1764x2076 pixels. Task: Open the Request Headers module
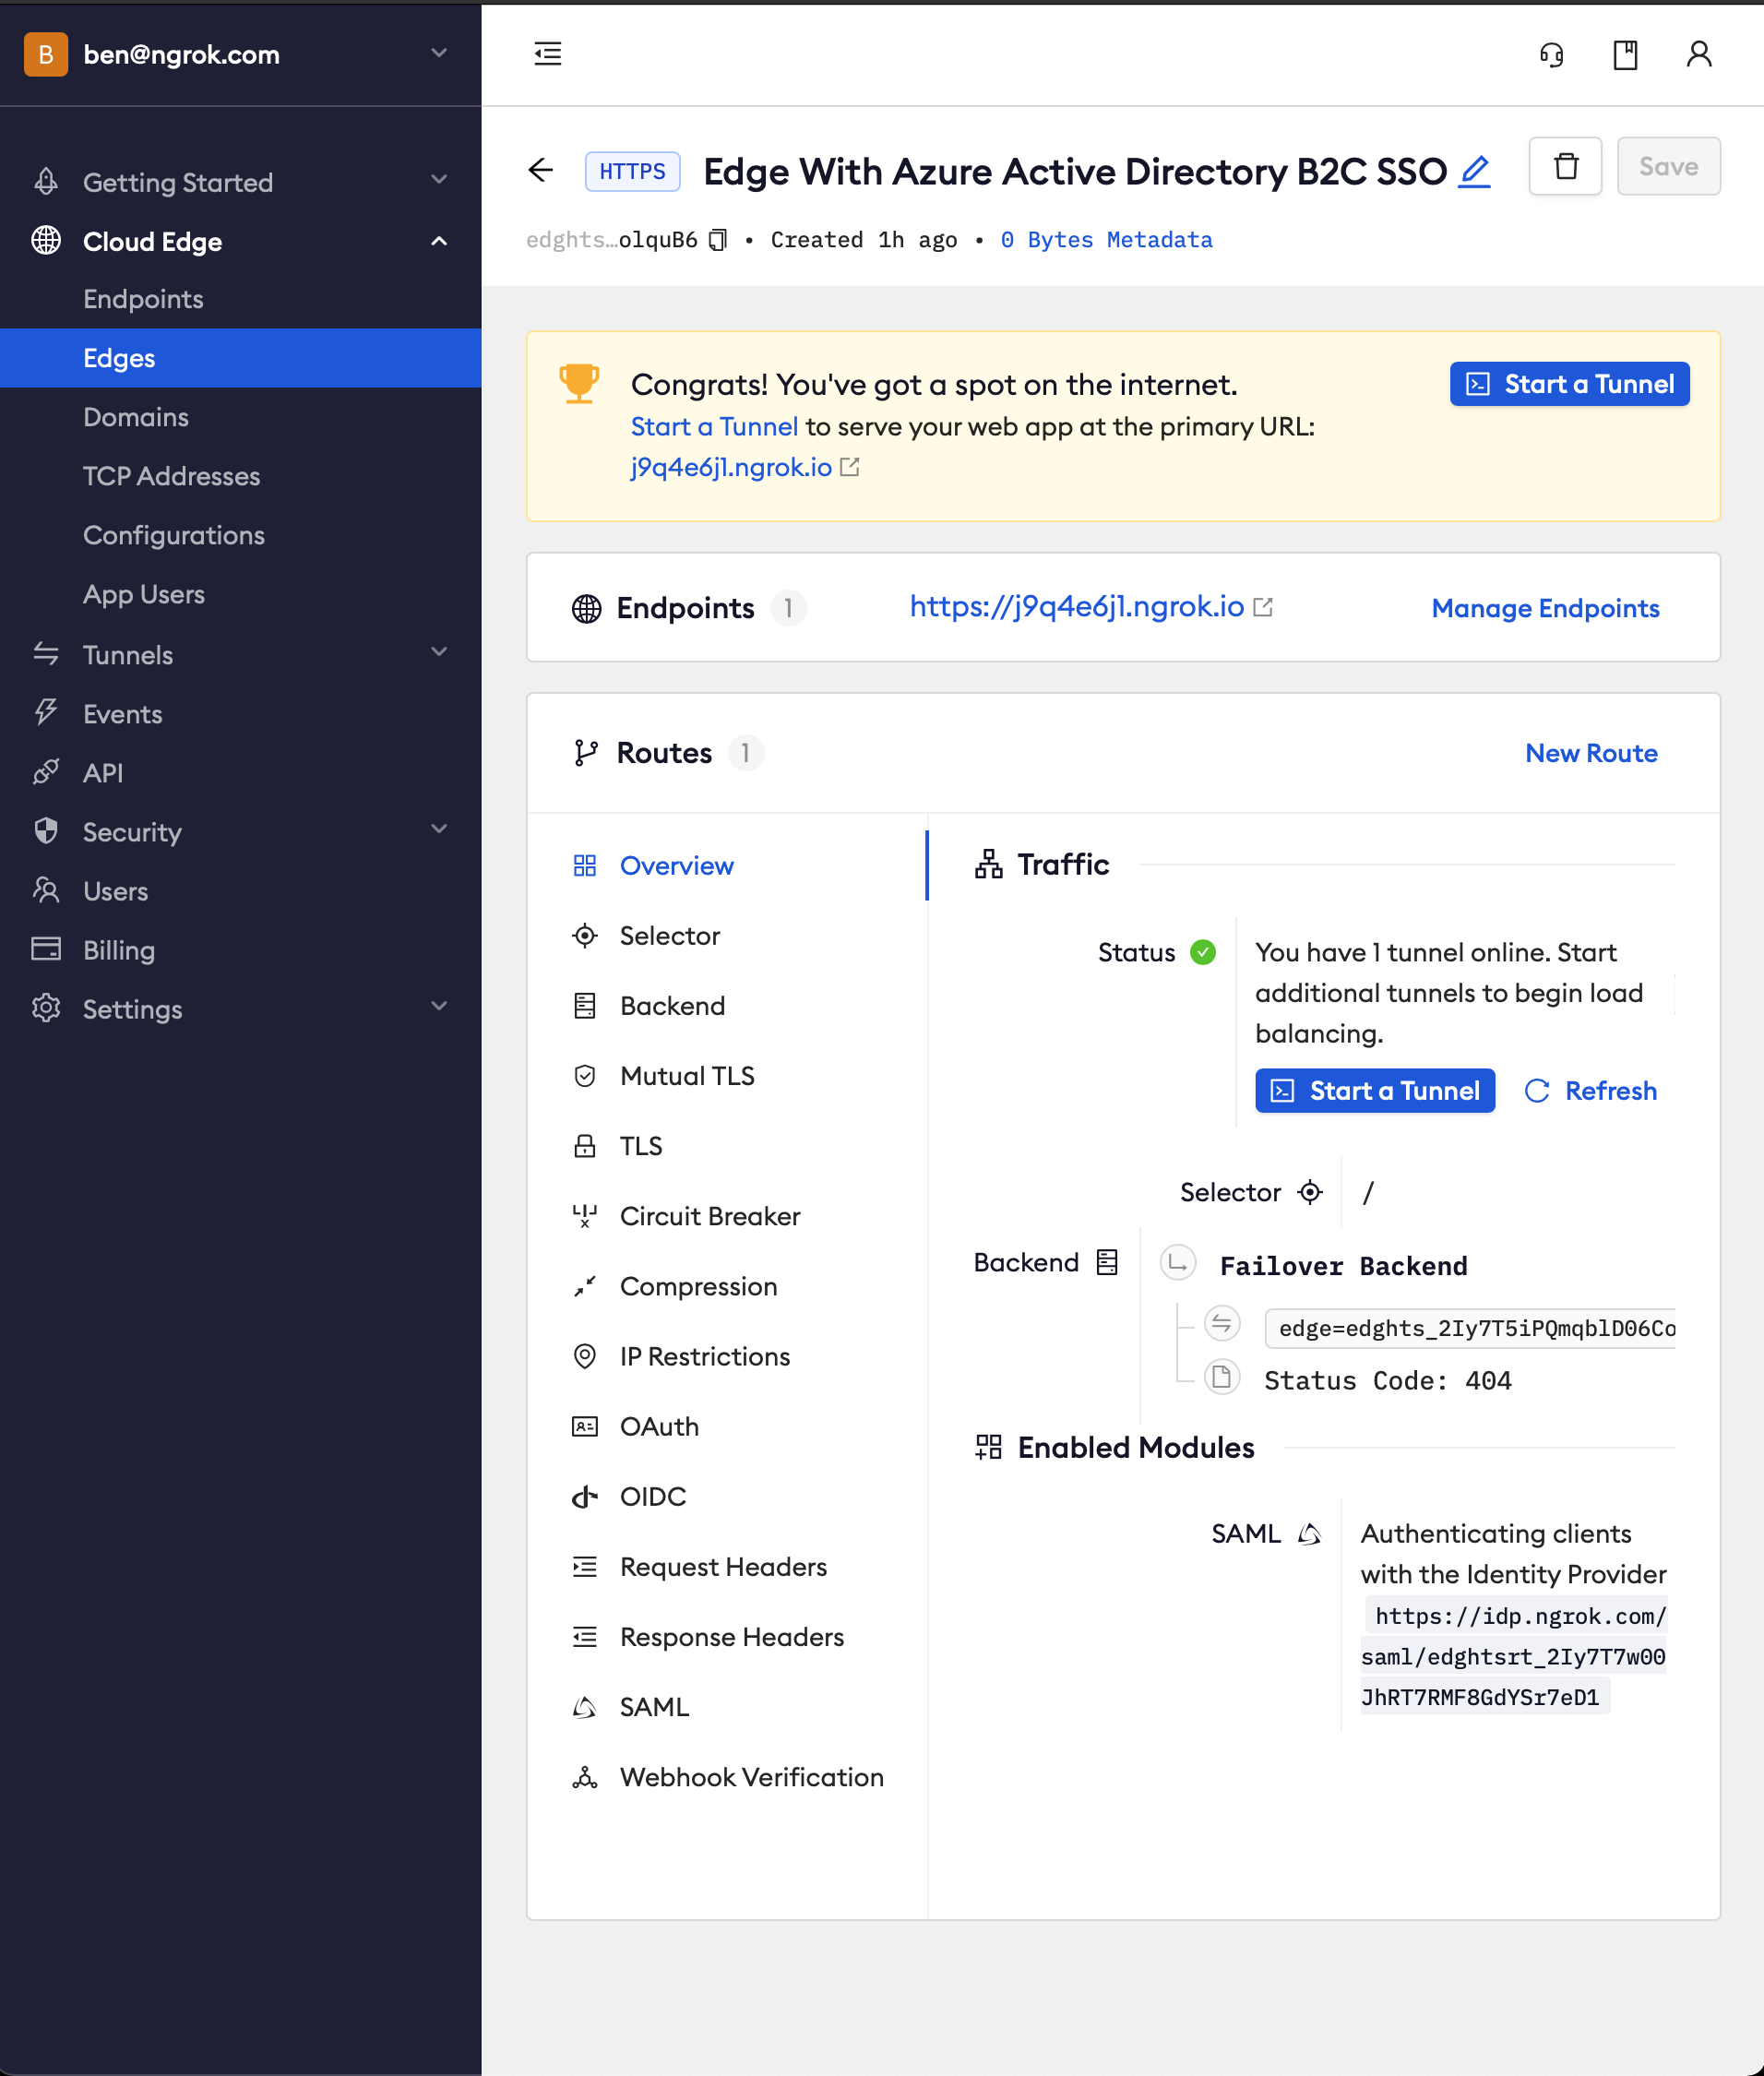tap(727, 1567)
